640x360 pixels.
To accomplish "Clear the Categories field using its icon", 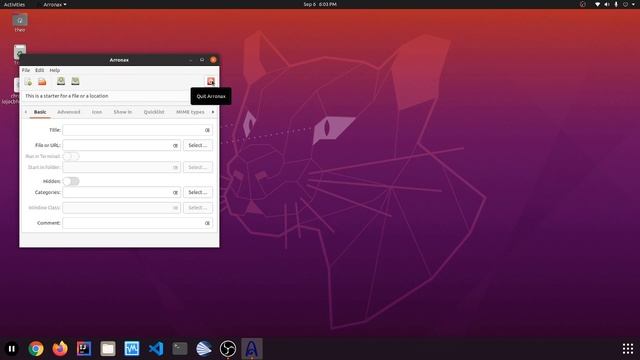I will [176, 192].
